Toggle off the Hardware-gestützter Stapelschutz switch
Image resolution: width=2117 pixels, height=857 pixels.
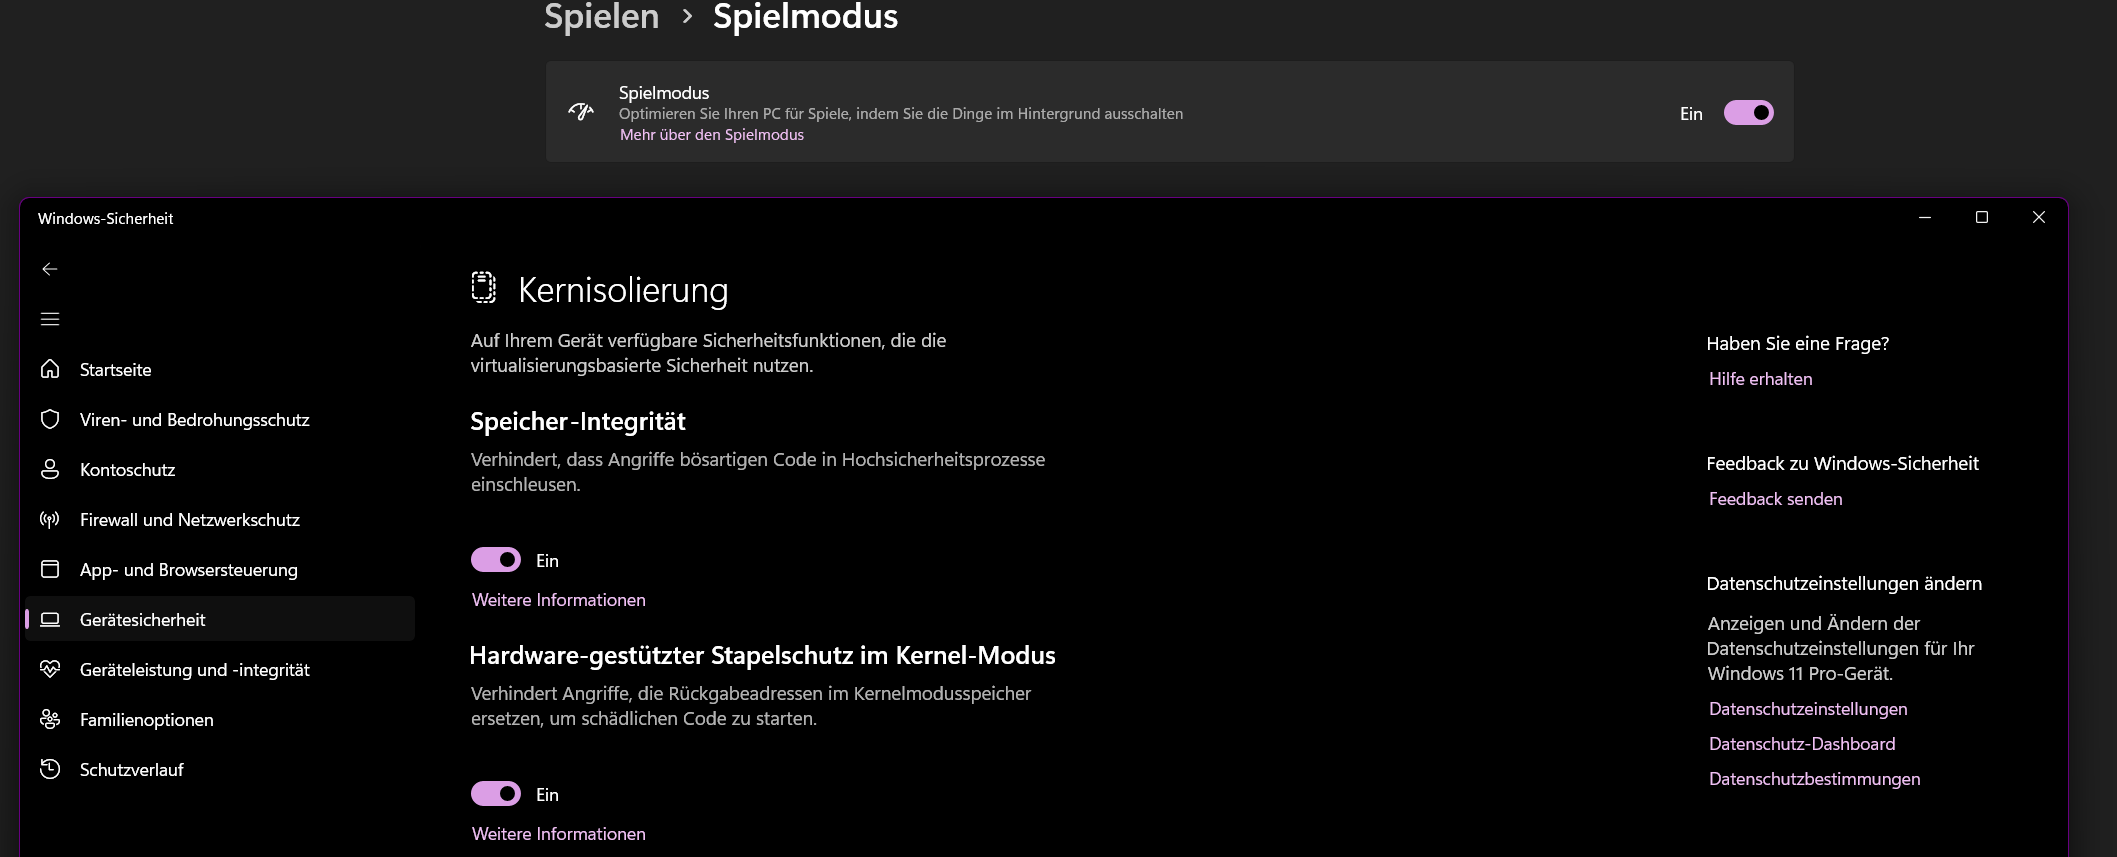[496, 794]
